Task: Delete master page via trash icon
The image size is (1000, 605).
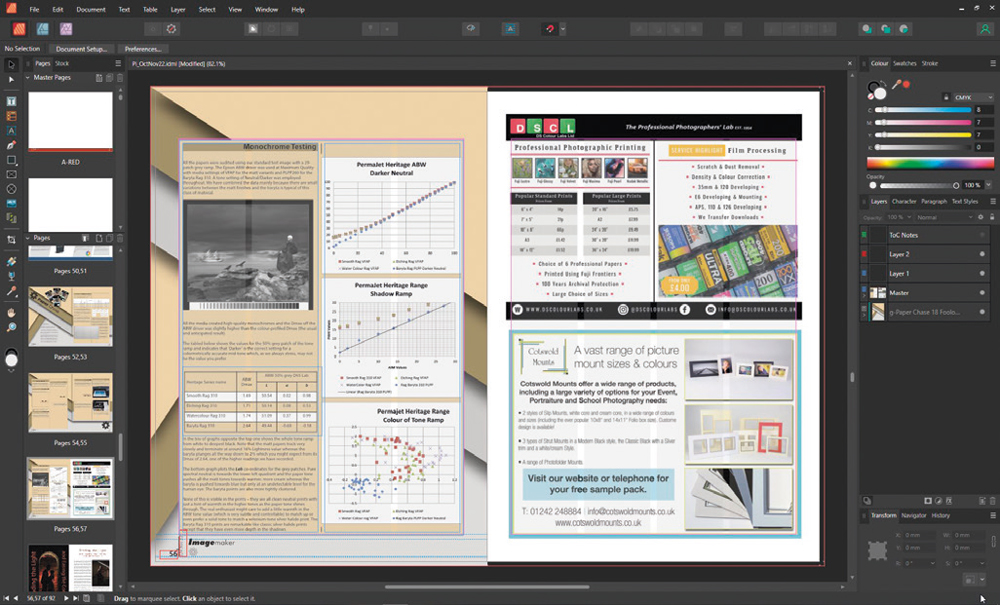Action: 119,78
